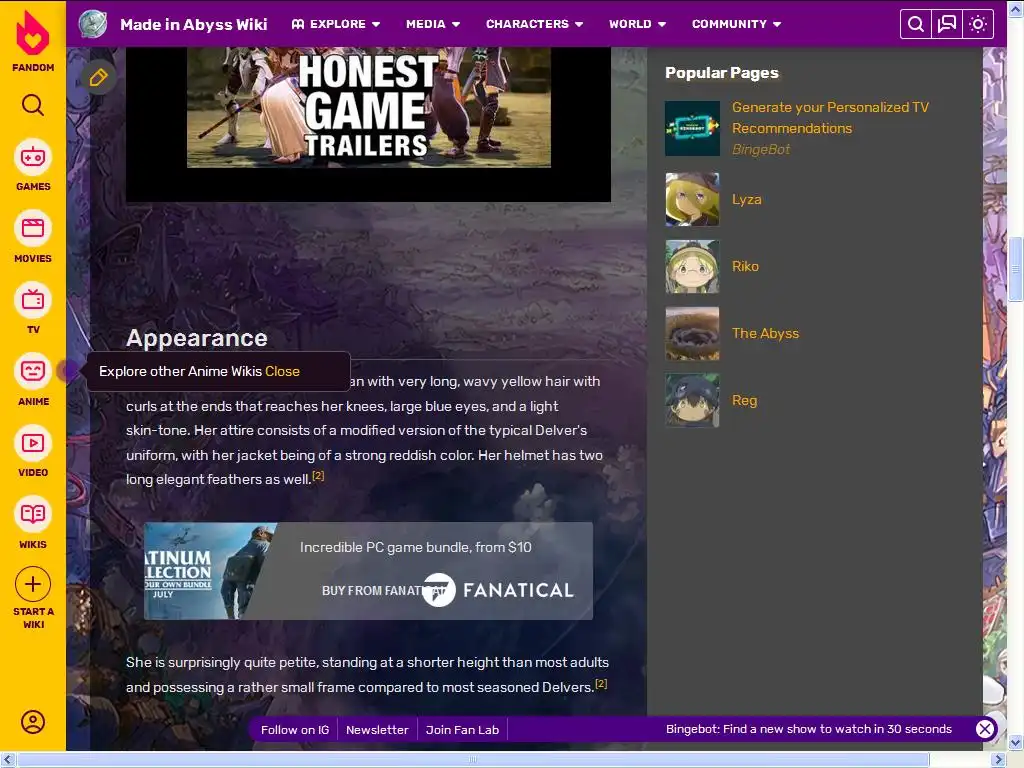Open the Reg popular page link

[744, 400]
